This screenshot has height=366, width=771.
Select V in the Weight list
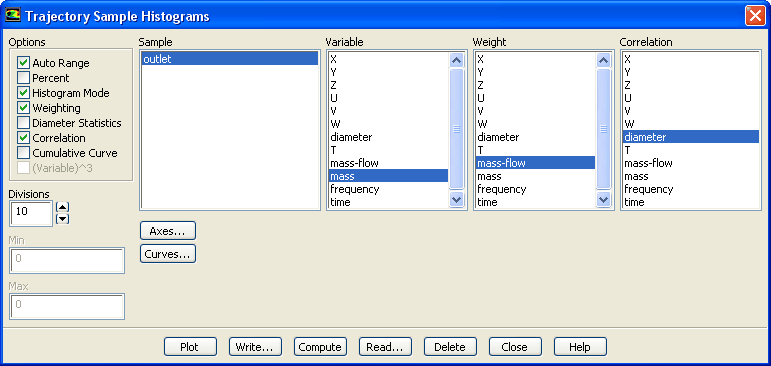[x=535, y=111]
